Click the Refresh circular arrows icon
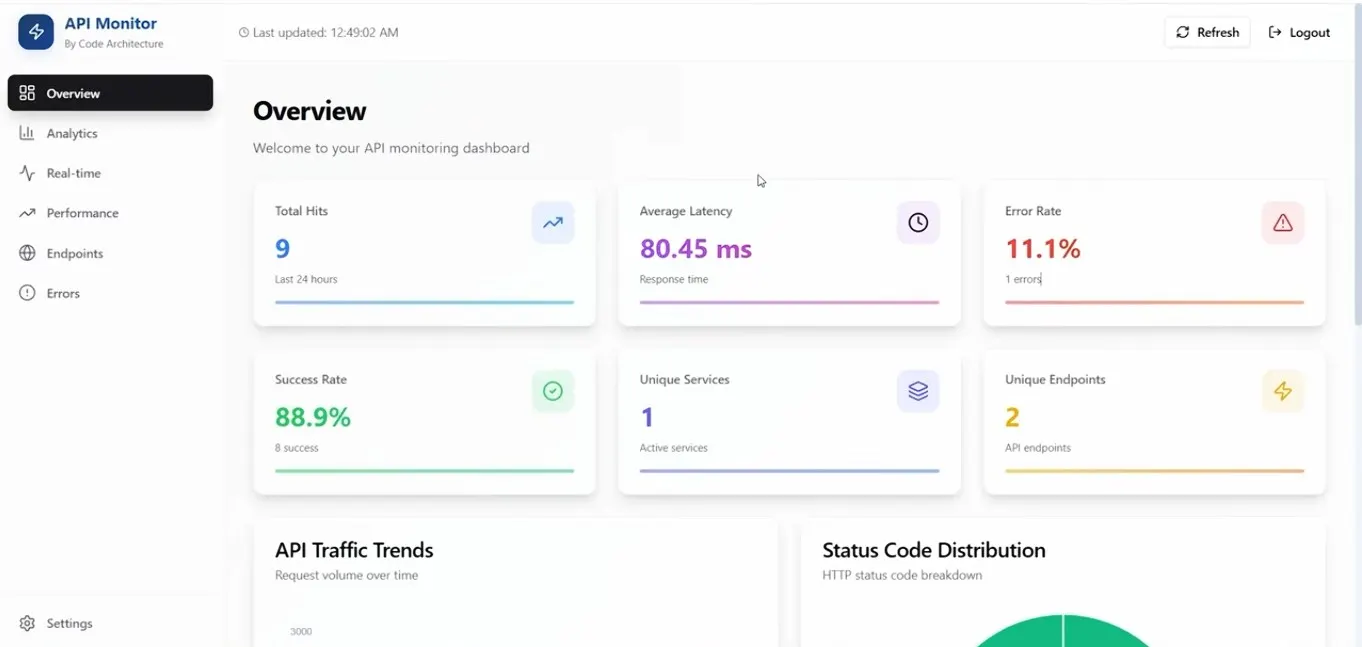Viewport: 1362px width, 647px height. [x=1183, y=32]
